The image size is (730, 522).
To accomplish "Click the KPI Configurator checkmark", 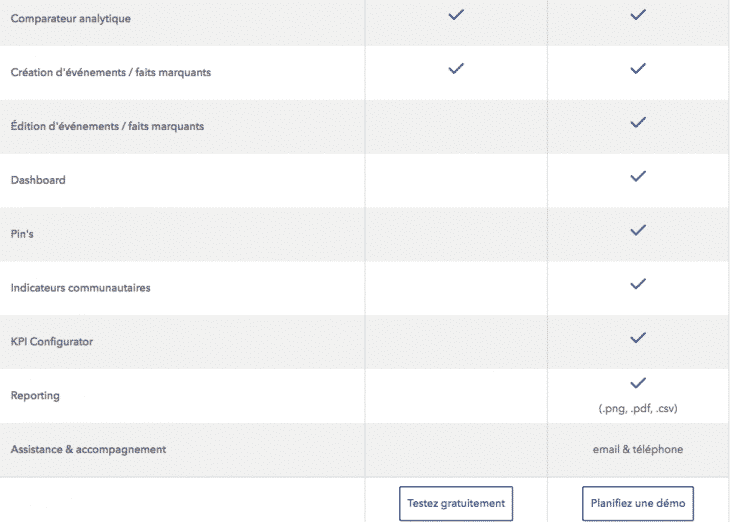I will pyautogui.click(x=638, y=338).
